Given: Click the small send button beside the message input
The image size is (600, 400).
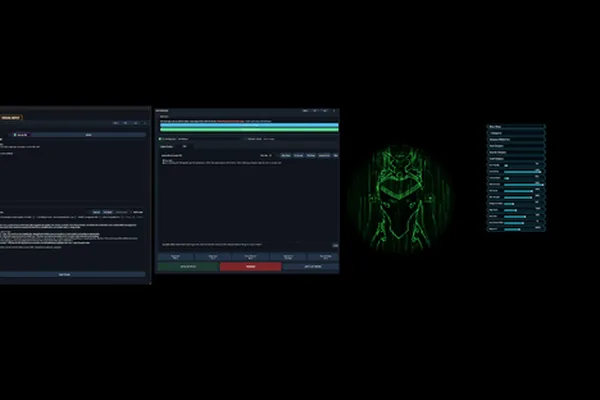Looking at the screenshot, I should point(335,245).
